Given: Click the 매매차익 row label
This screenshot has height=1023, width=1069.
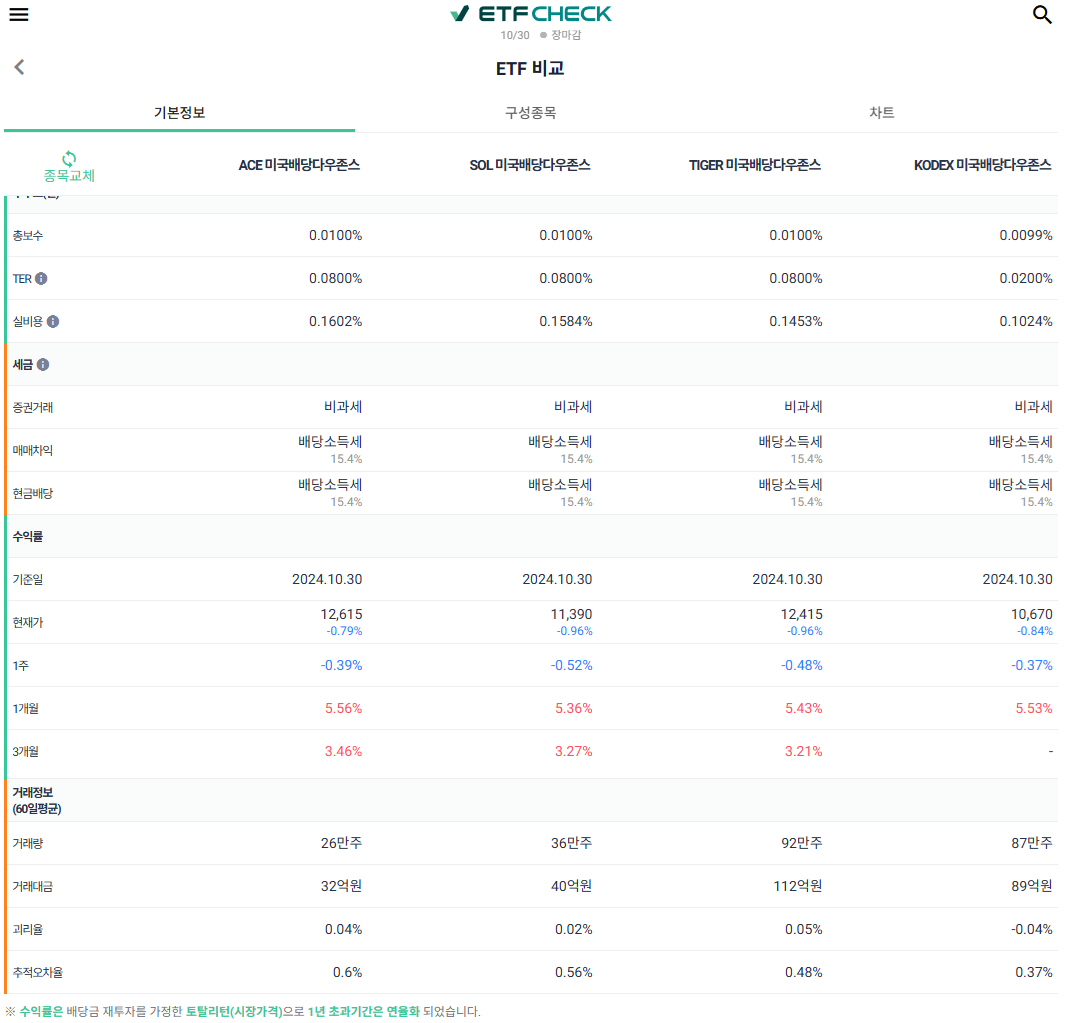Looking at the screenshot, I should (x=33, y=451).
